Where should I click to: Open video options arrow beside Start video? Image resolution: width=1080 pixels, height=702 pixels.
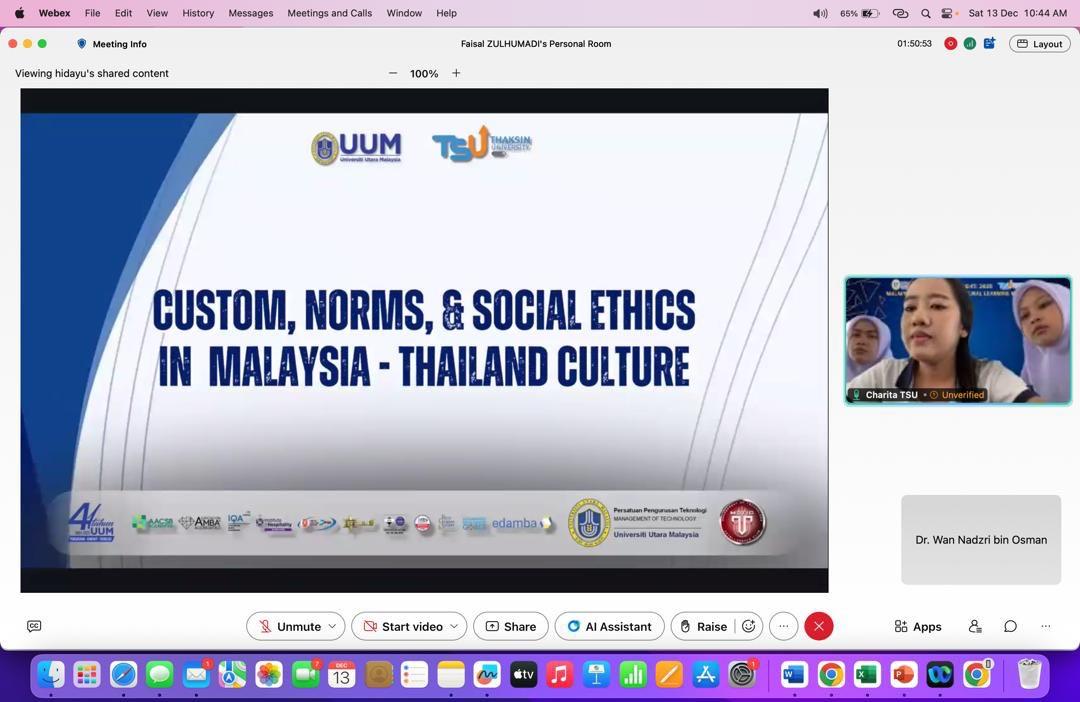(x=454, y=626)
